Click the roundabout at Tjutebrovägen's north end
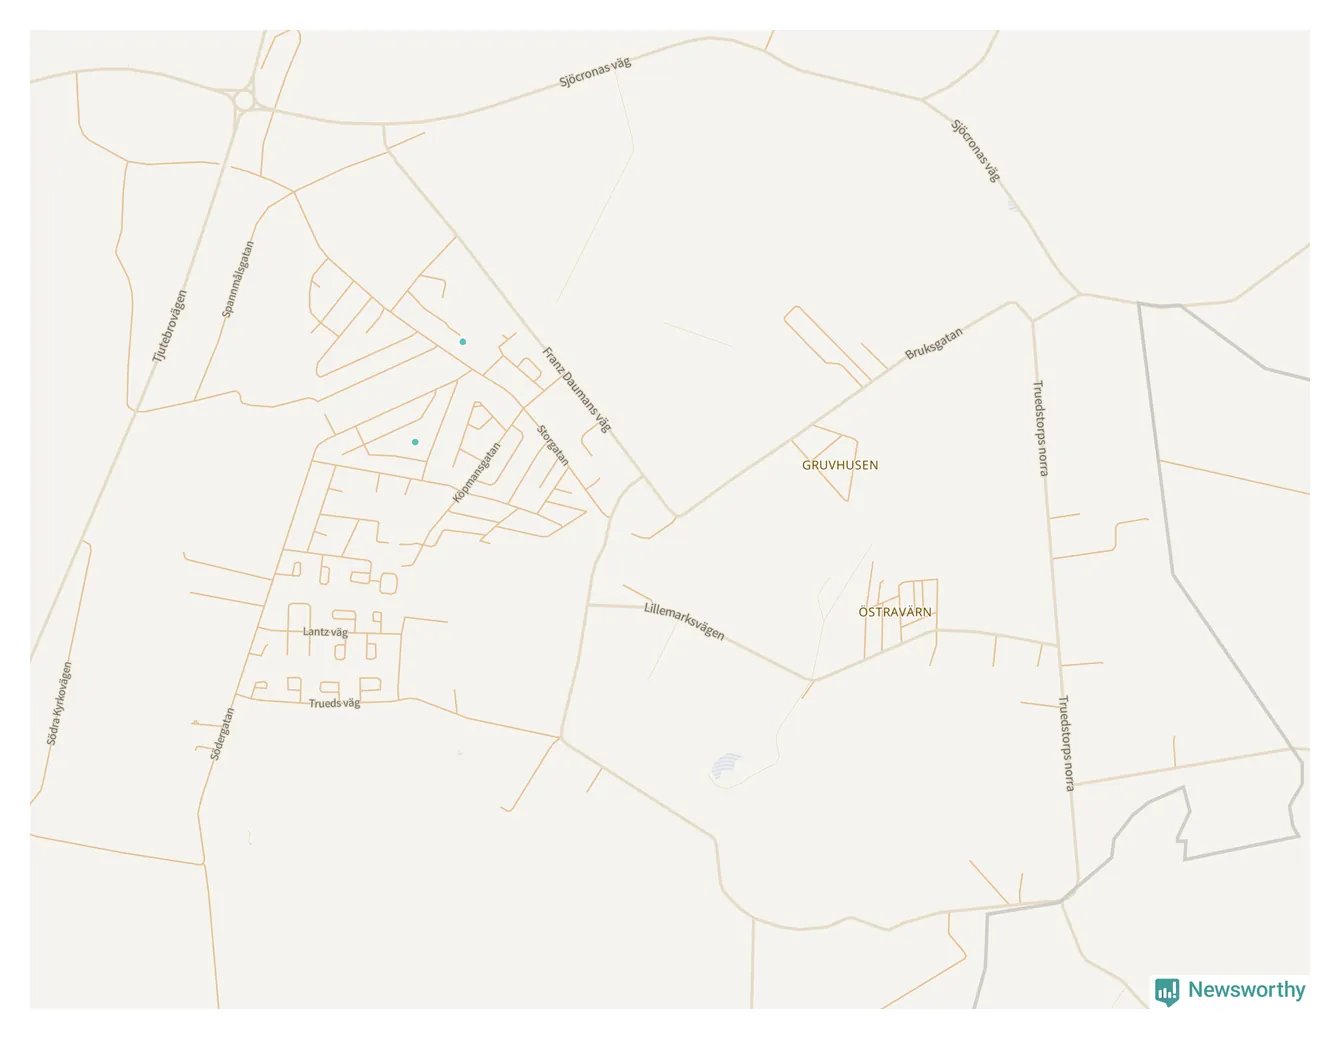1340x1039 pixels. pyautogui.click(x=244, y=100)
